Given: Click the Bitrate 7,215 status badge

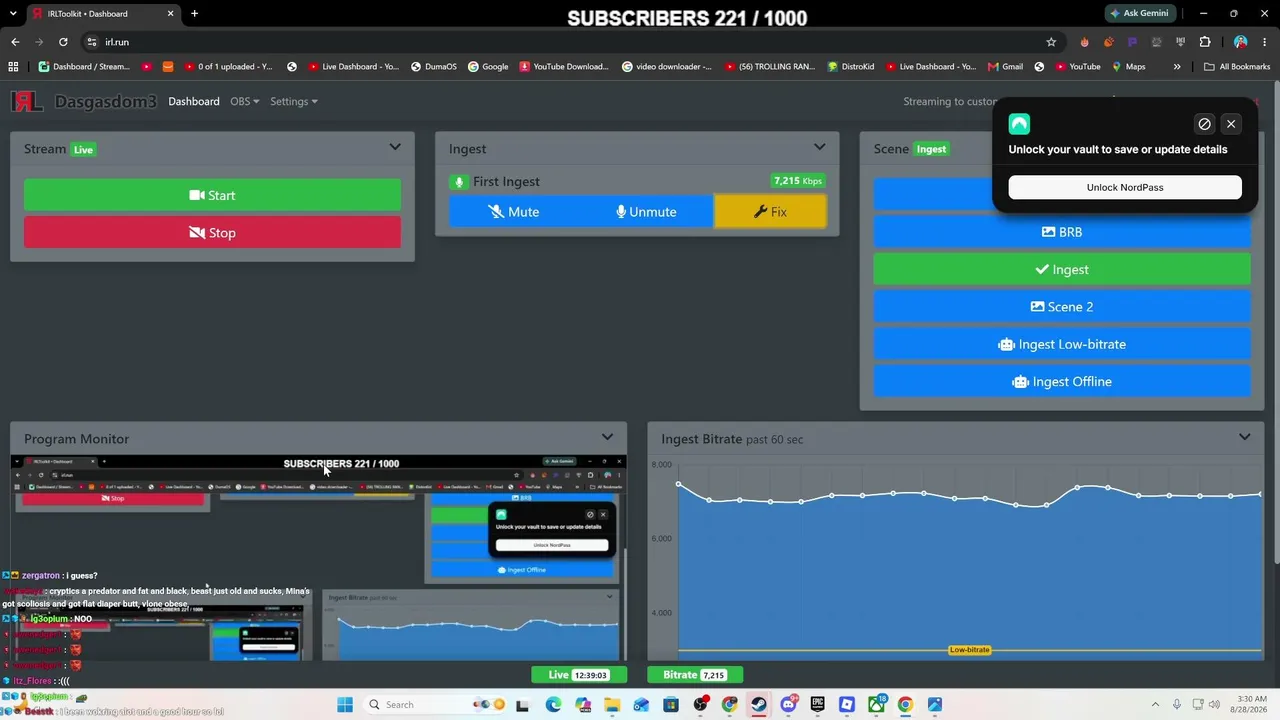Looking at the screenshot, I should (695, 675).
